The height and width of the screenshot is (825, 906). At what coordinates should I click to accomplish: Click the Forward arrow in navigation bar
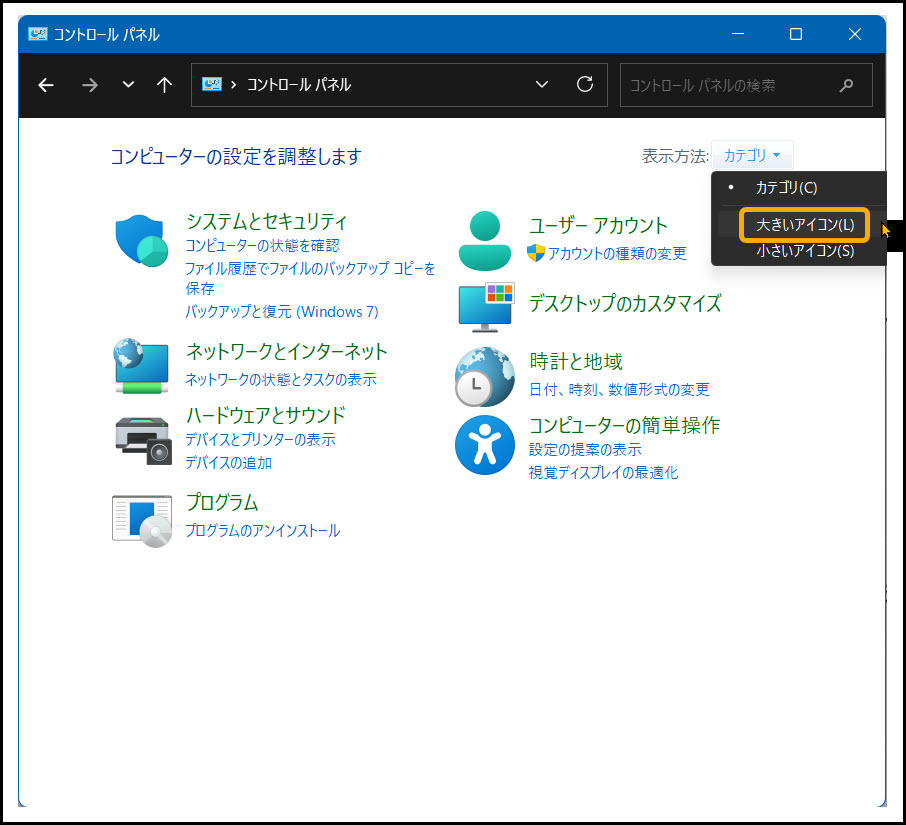click(x=90, y=86)
